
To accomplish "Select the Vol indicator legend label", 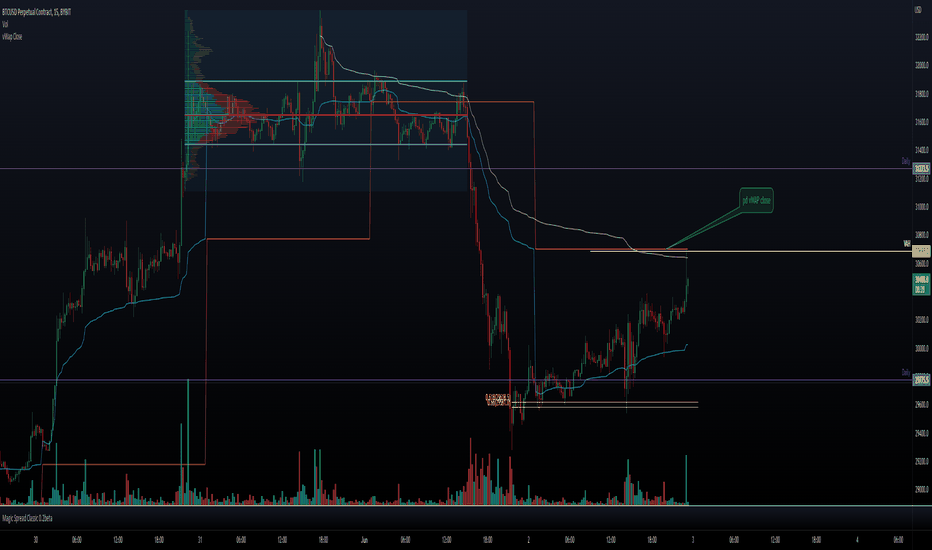I will coord(5,24).
